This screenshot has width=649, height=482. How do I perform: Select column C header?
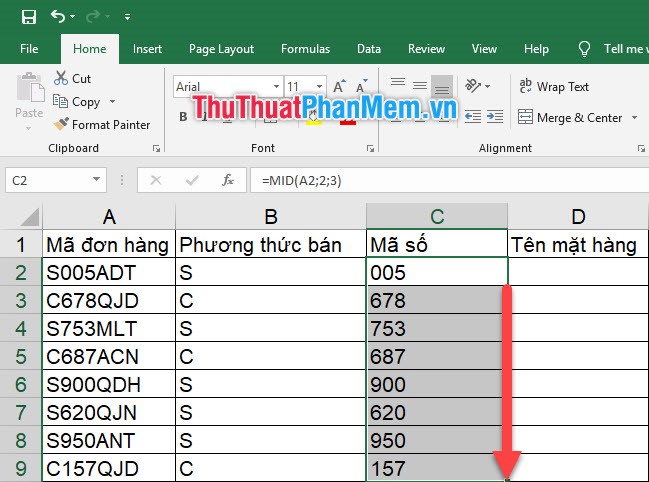(437, 216)
